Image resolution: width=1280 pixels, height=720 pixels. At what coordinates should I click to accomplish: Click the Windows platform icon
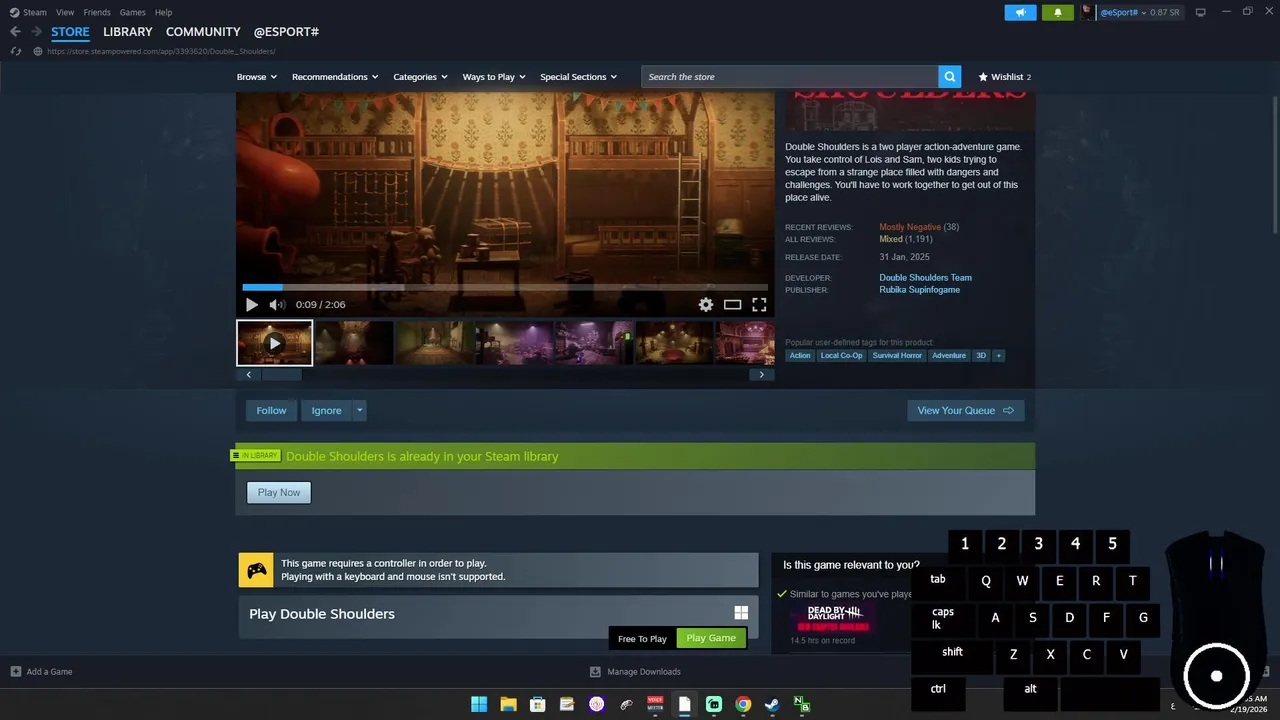point(741,613)
